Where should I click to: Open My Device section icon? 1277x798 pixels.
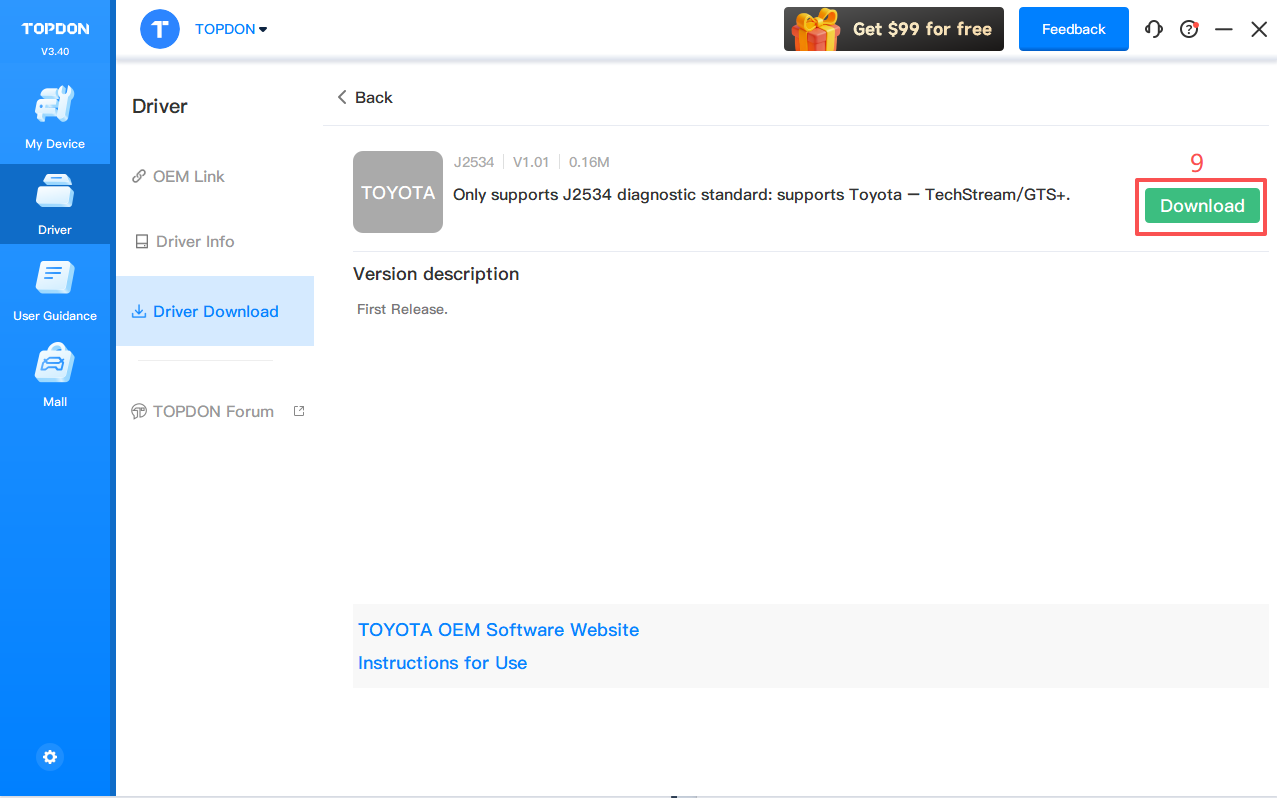(x=55, y=106)
